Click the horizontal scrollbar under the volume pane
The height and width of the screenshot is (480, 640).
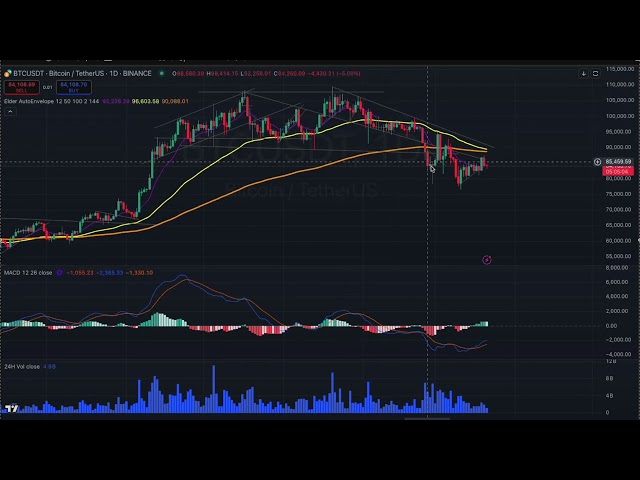tap(427, 418)
